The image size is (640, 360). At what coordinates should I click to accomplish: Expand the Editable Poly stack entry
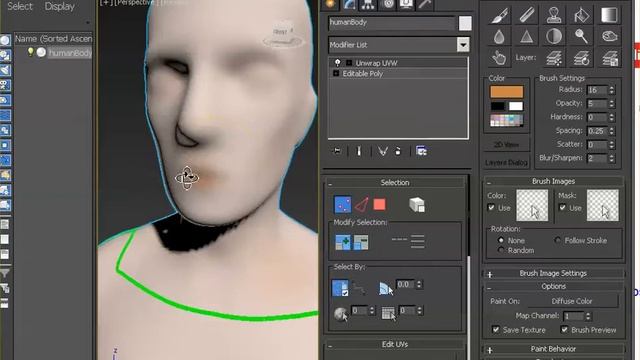coord(336,73)
